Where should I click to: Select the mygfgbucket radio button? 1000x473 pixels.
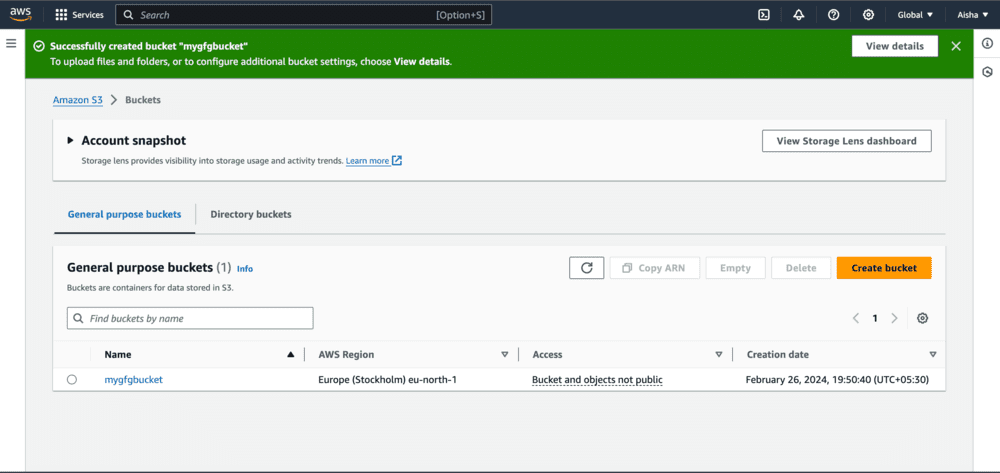click(72, 380)
